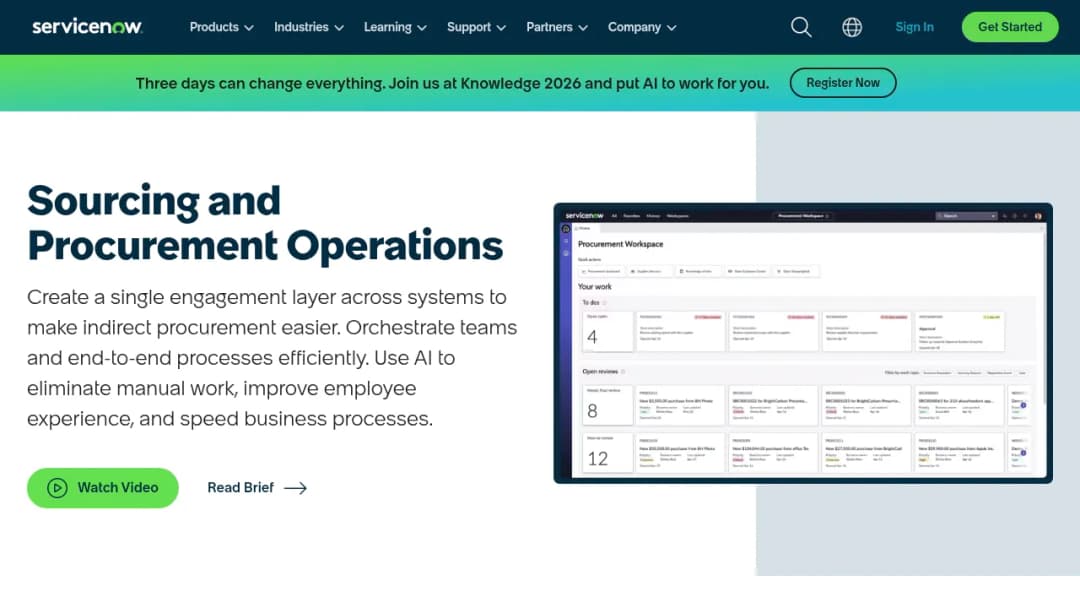Expand the Industries chevron
This screenshot has height=608, width=1080.
[x=339, y=28]
